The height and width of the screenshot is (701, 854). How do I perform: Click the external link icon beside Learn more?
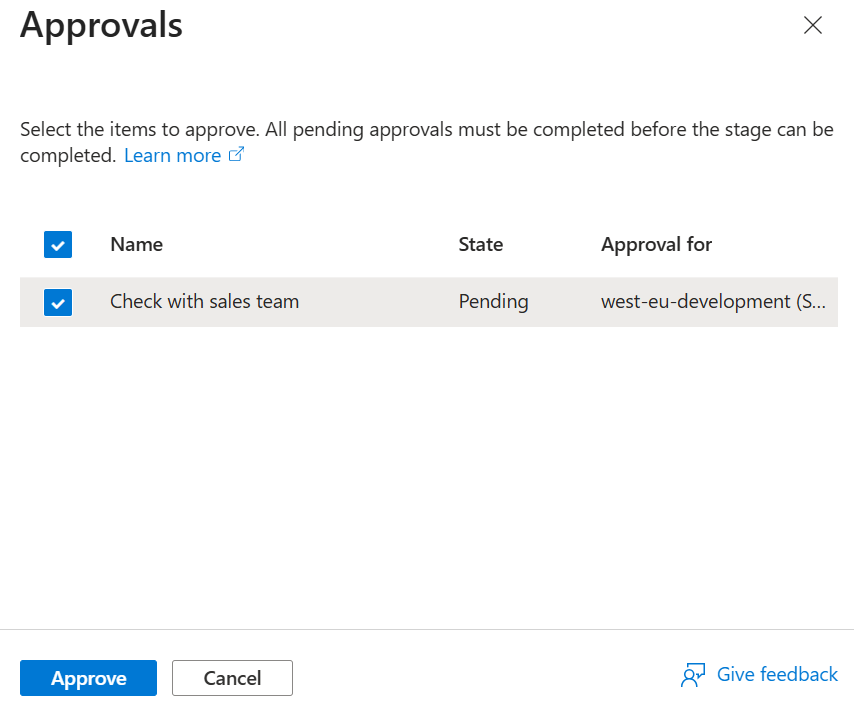coord(237,155)
